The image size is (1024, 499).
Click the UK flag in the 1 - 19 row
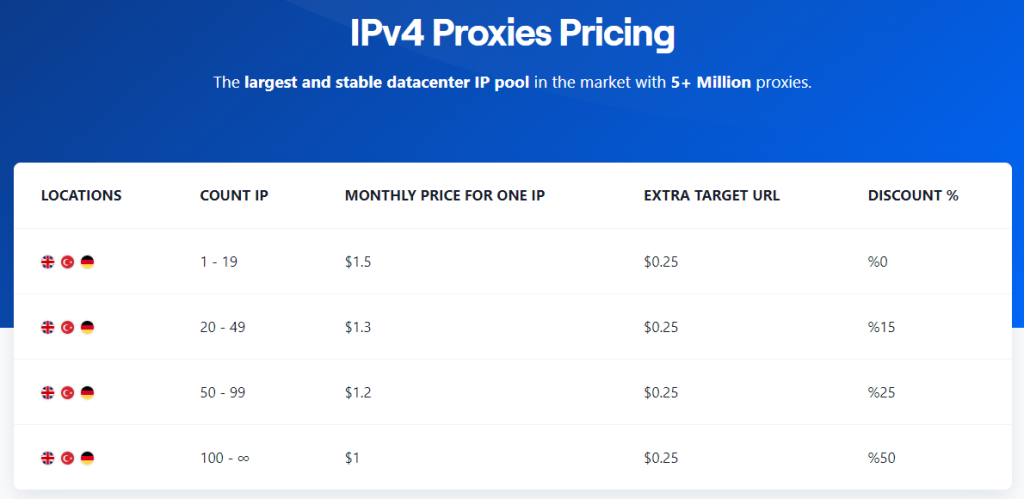pyautogui.click(x=47, y=262)
